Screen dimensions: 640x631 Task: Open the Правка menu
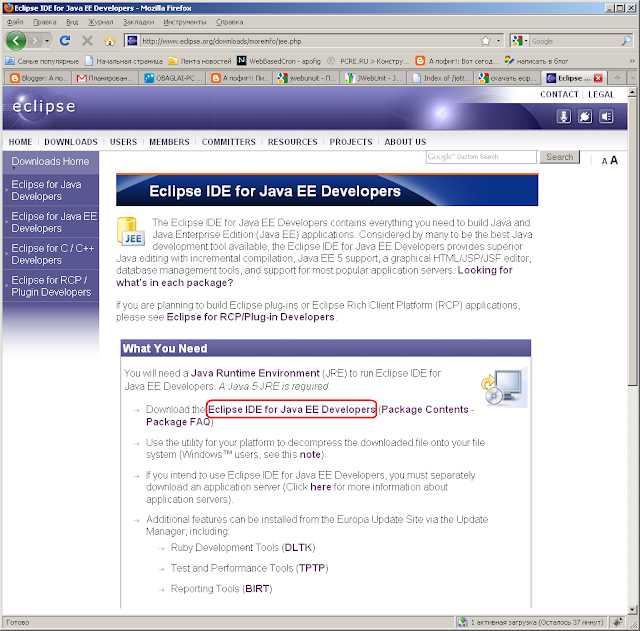44,22
